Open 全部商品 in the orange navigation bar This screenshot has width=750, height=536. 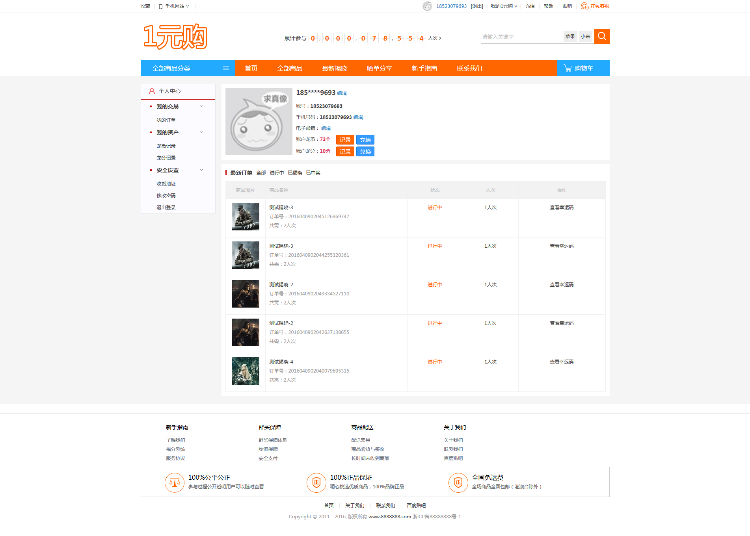290,68
